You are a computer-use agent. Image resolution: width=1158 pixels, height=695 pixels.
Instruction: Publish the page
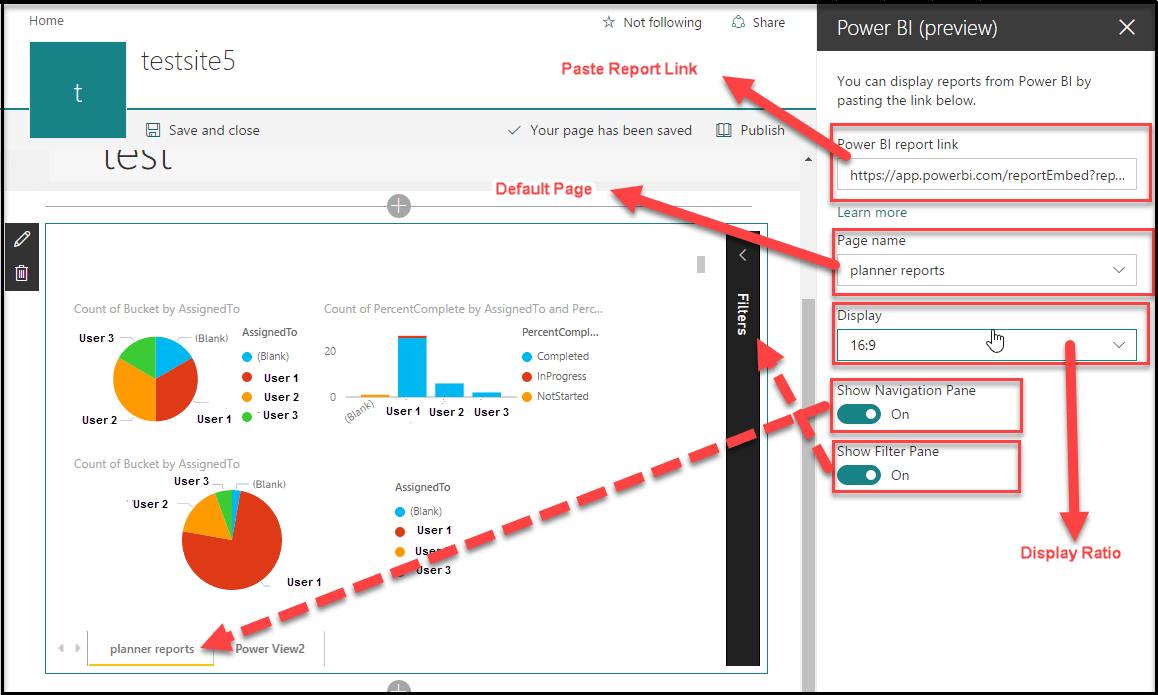point(751,130)
